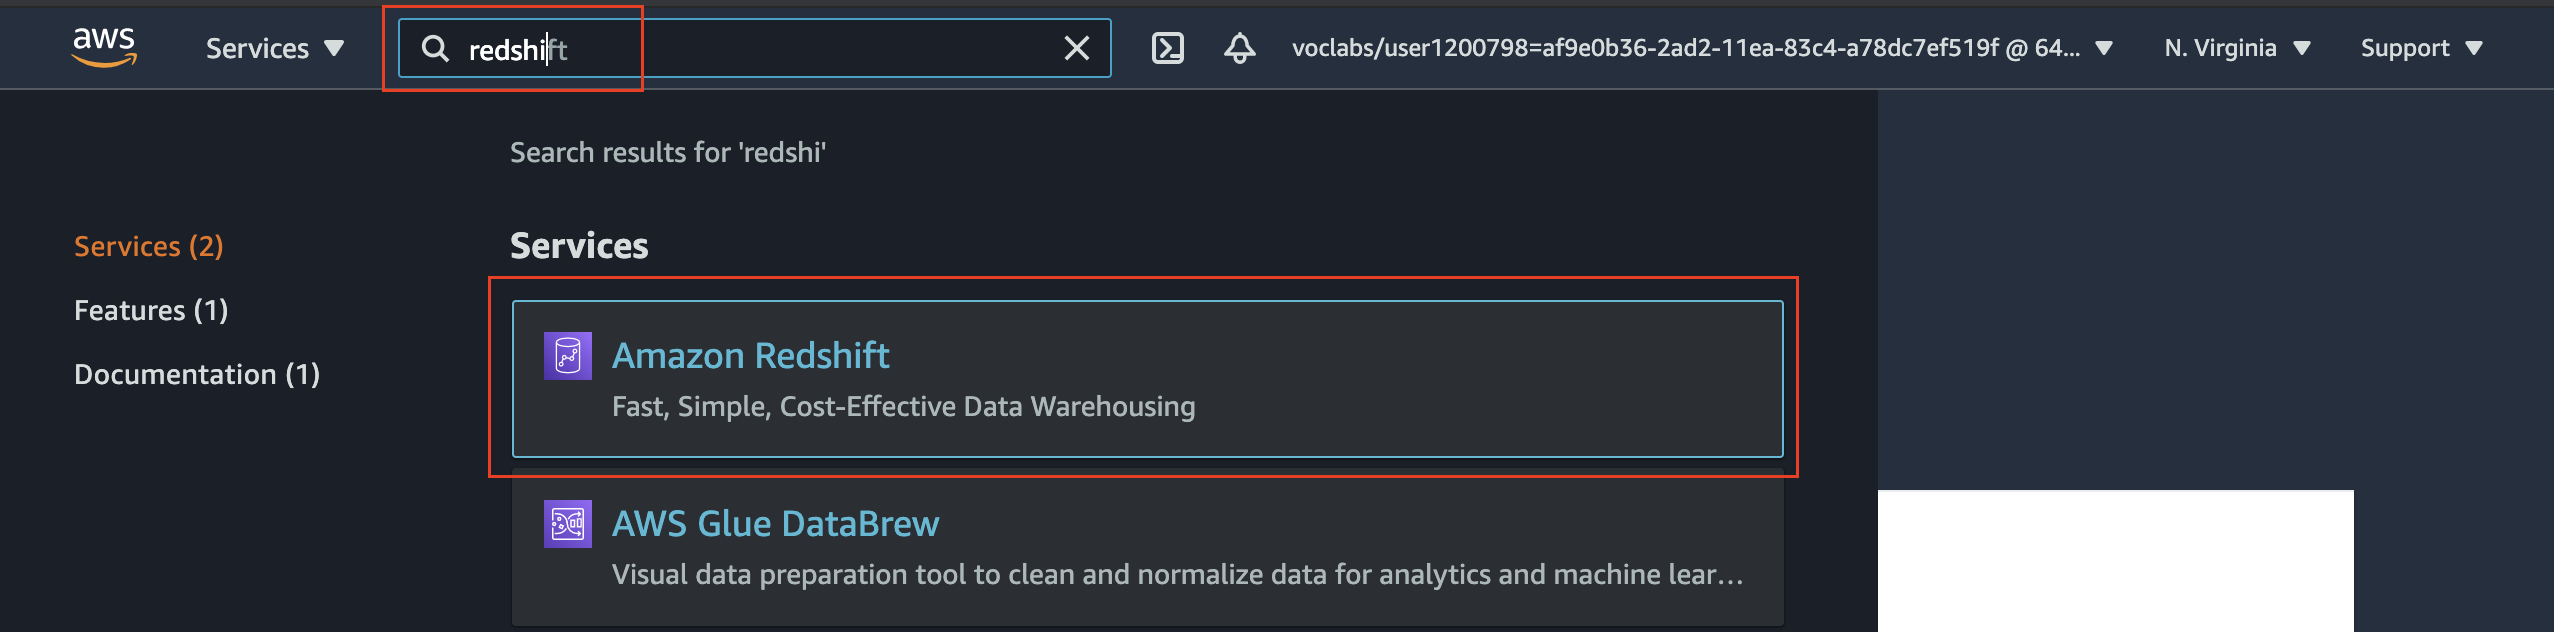Image resolution: width=2554 pixels, height=632 pixels.
Task: Filter results by Features (1)
Action: 151,310
